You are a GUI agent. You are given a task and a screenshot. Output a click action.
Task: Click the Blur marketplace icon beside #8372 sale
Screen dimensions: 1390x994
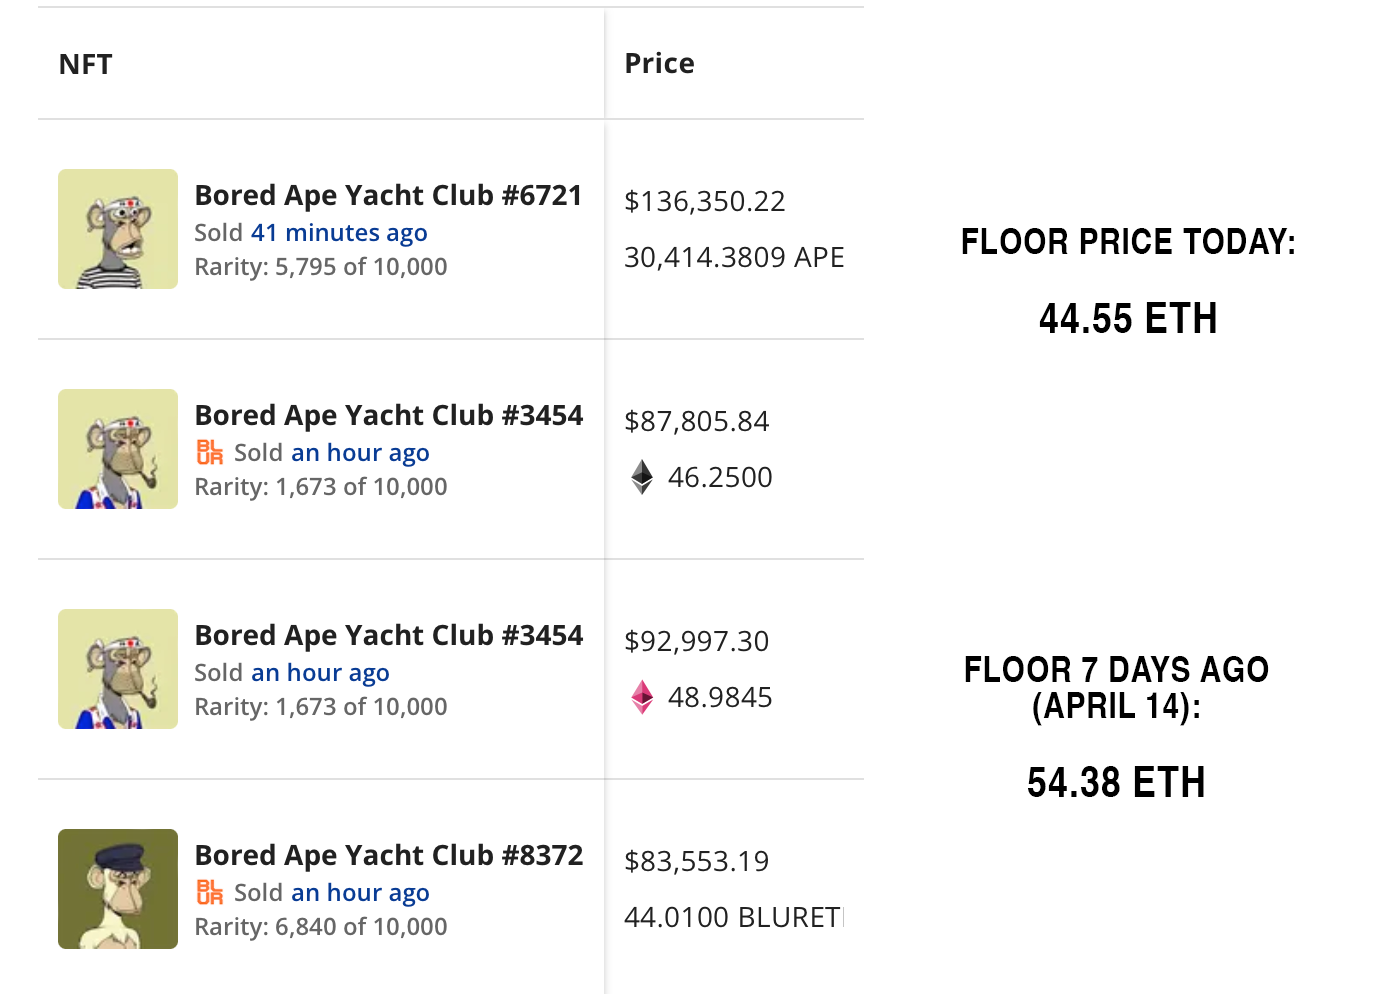tap(210, 893)
